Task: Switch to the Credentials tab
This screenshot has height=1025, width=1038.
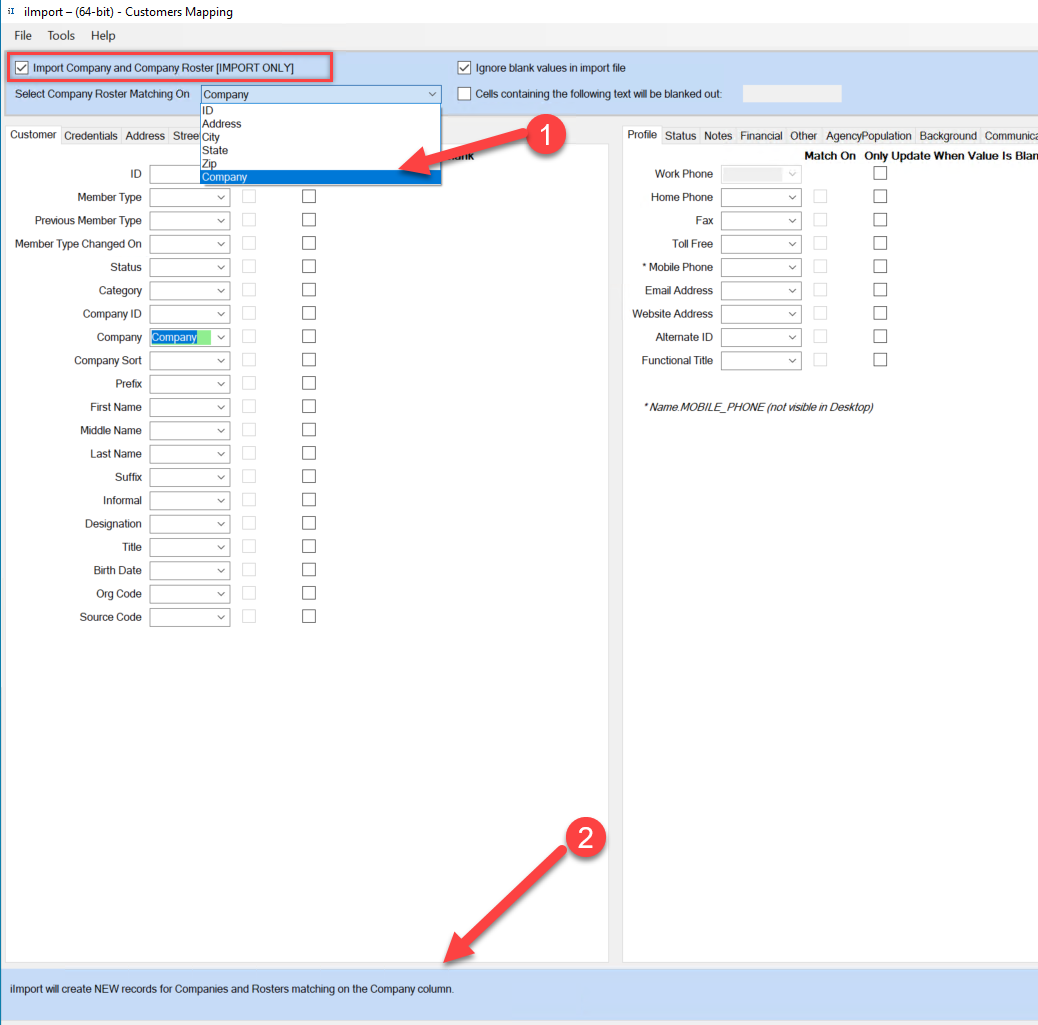Action: coord(91,136)
